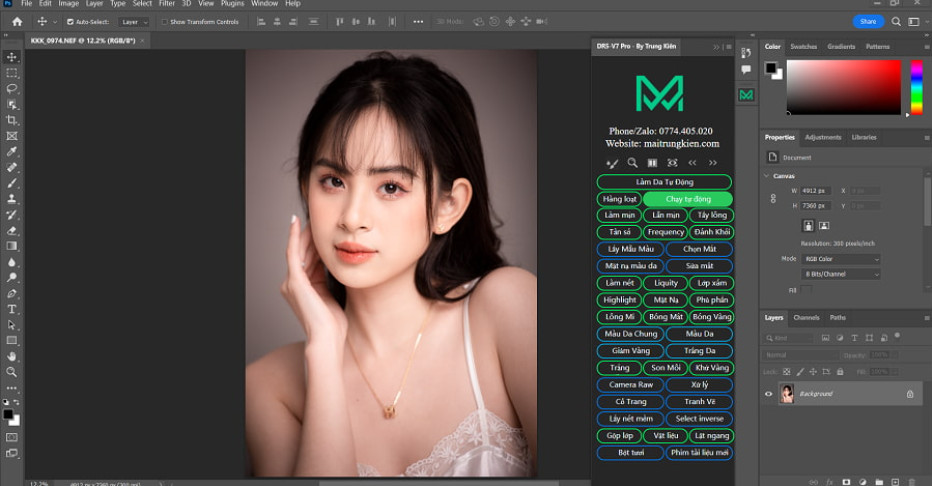
Task: Hide the Background layer with eye icon
Action: (768, 394)
